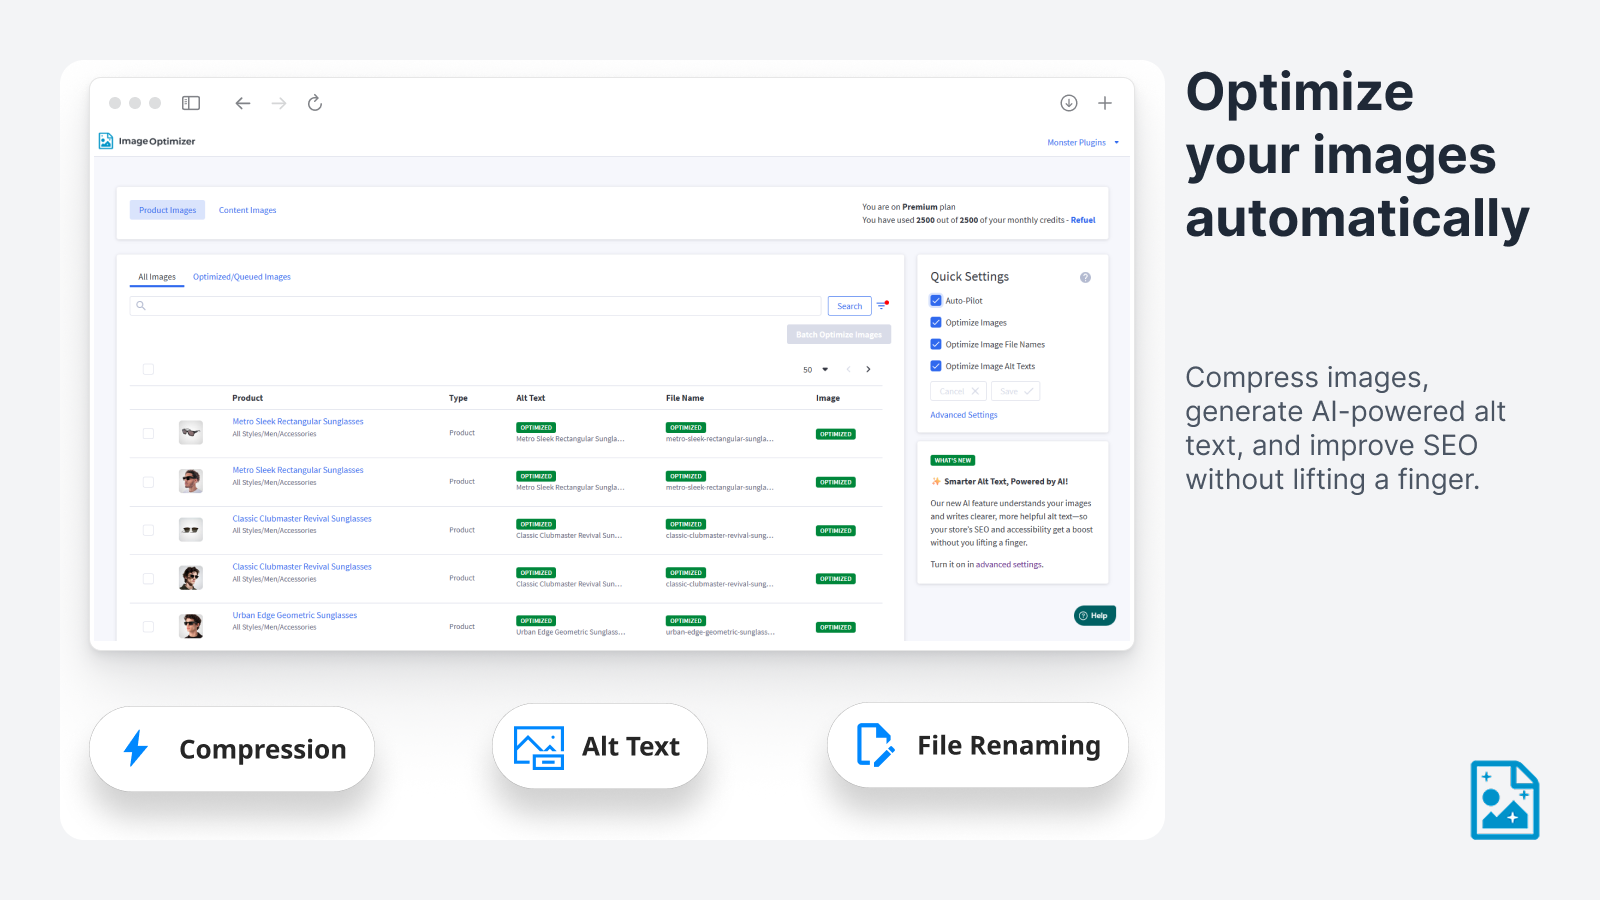Open the 50 per page dropdown
1600x900 pixels.
(x=816, y=370)
